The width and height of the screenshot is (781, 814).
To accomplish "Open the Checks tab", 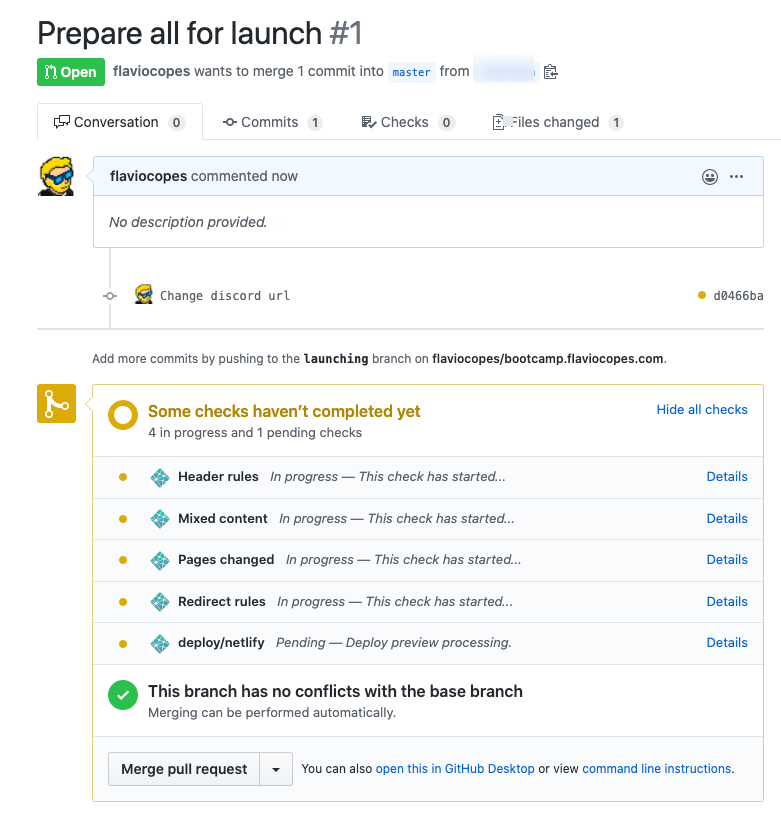I will [x=405, y=122].
